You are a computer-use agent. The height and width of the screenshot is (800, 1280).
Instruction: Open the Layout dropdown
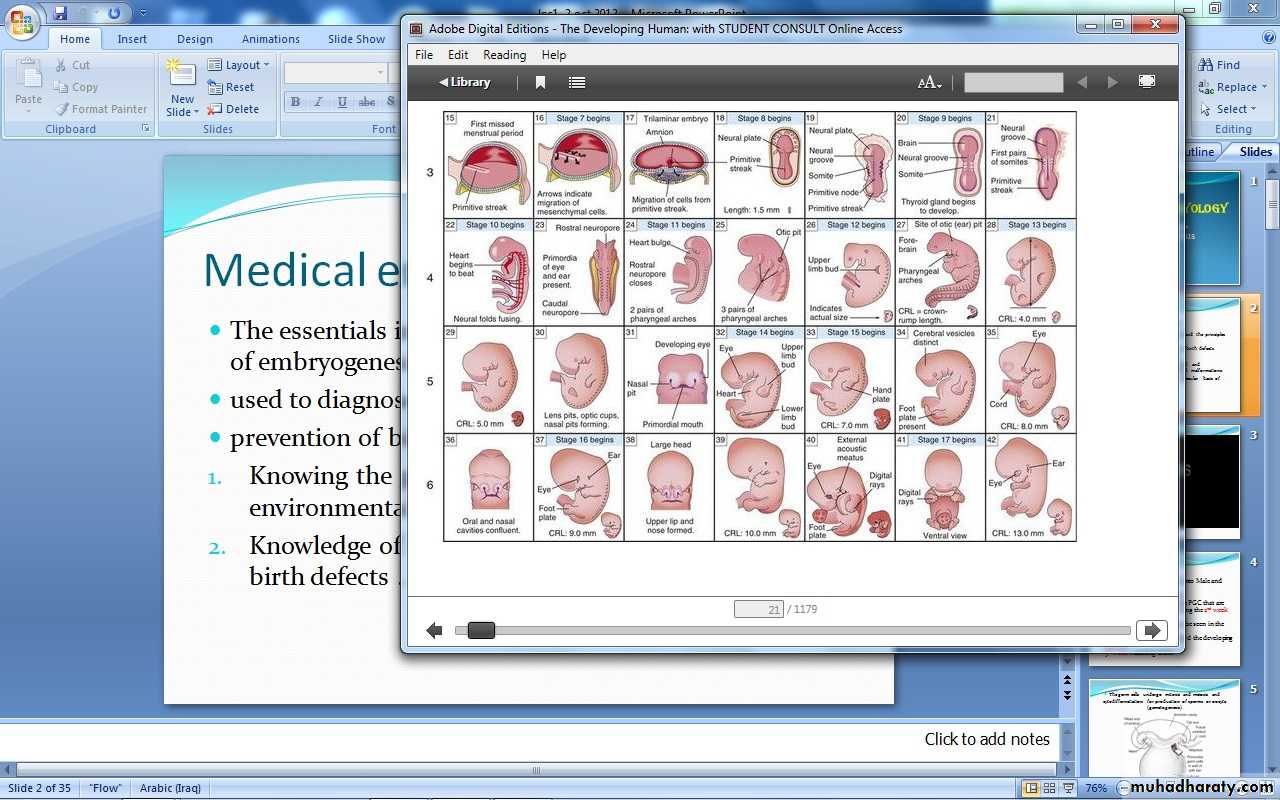[240, 65]
